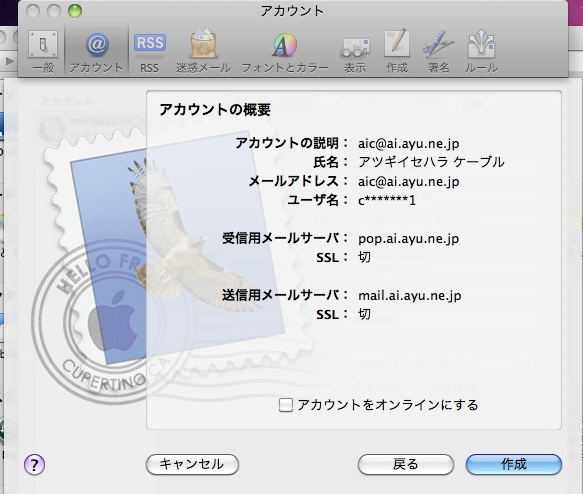Click the 戻る back button

pos(406,464)
